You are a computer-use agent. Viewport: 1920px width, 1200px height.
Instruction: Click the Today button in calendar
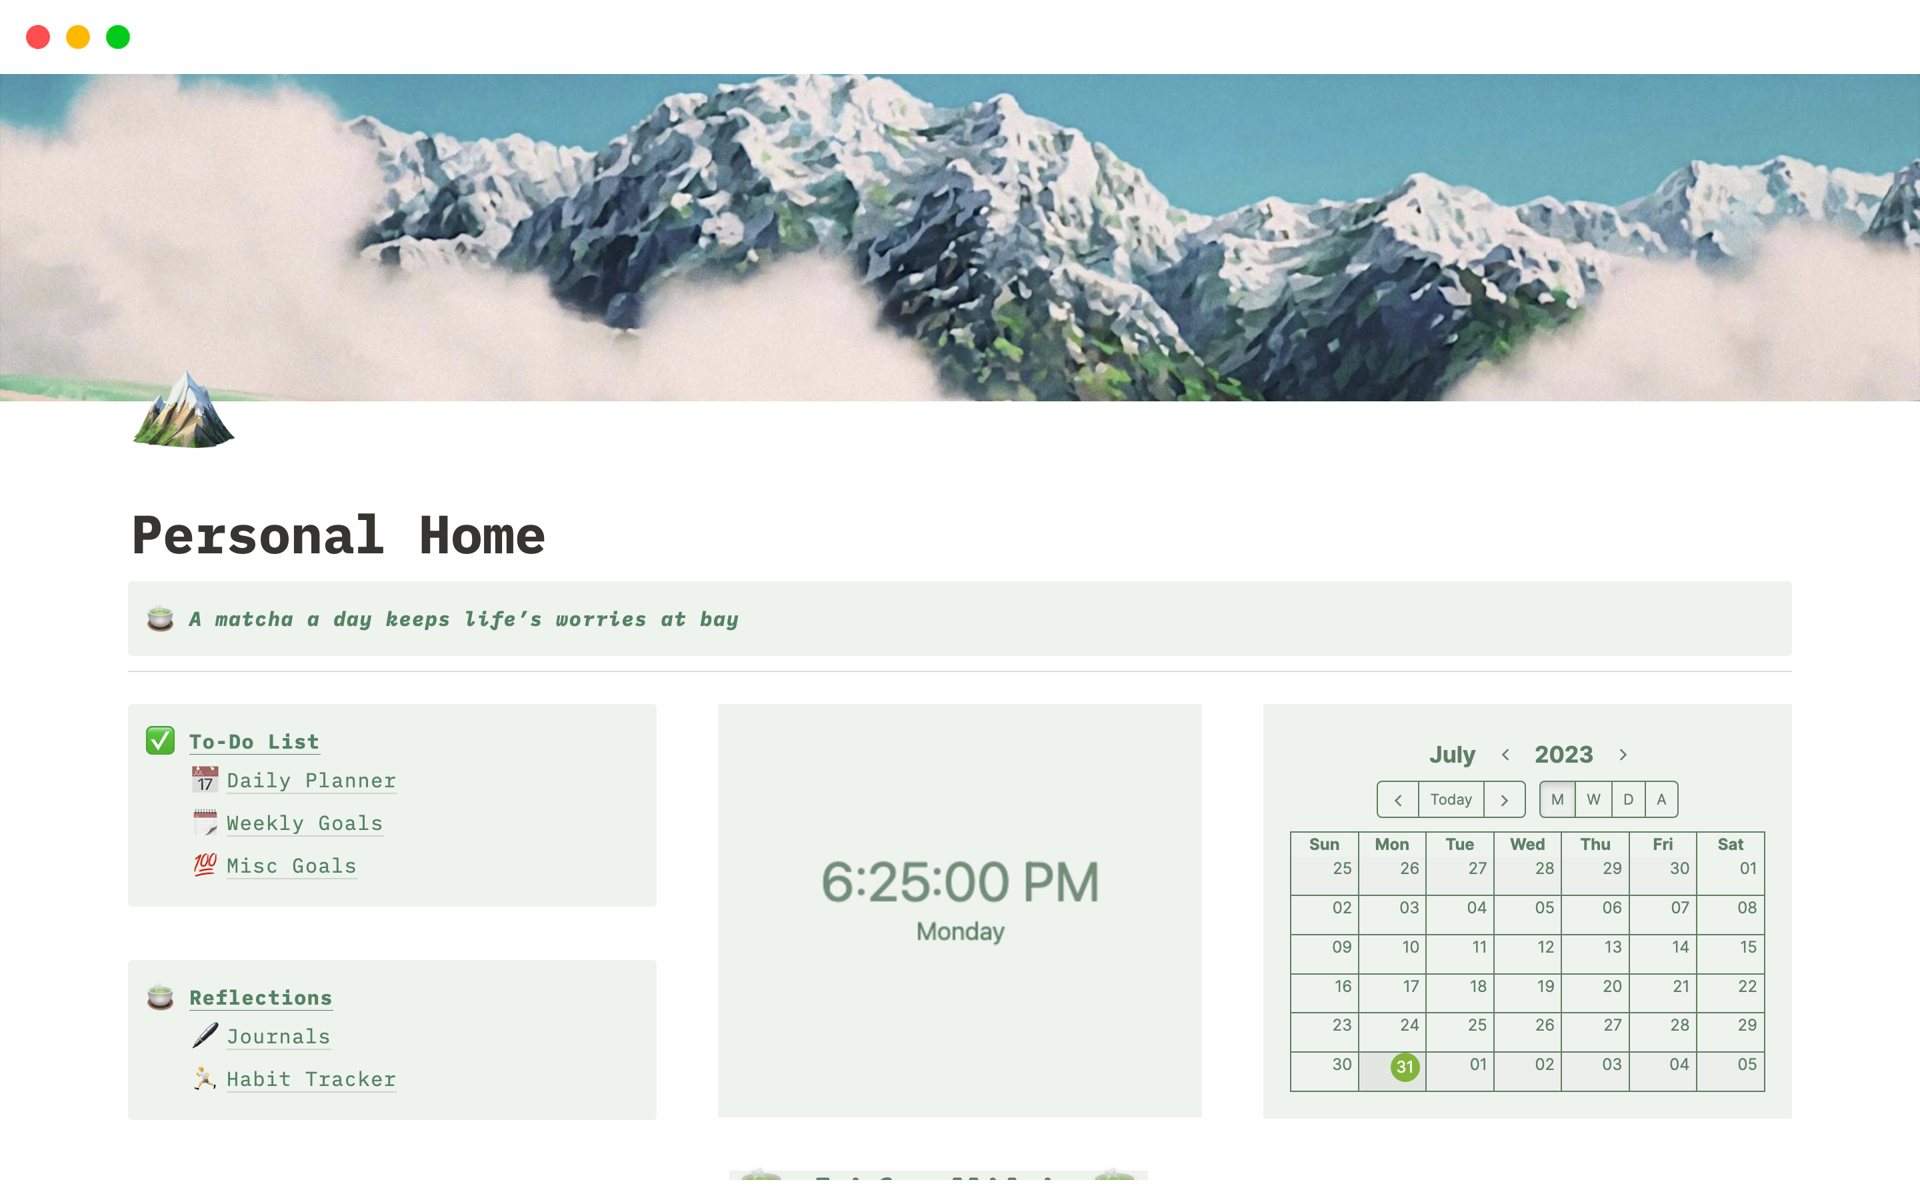[1449, 800]
